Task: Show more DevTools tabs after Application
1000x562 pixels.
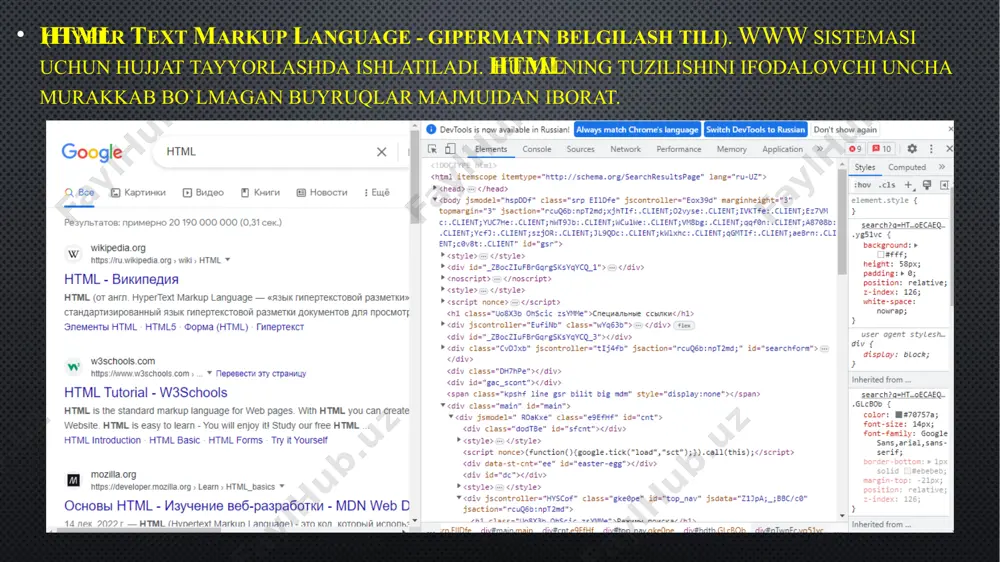Action: 820,149
